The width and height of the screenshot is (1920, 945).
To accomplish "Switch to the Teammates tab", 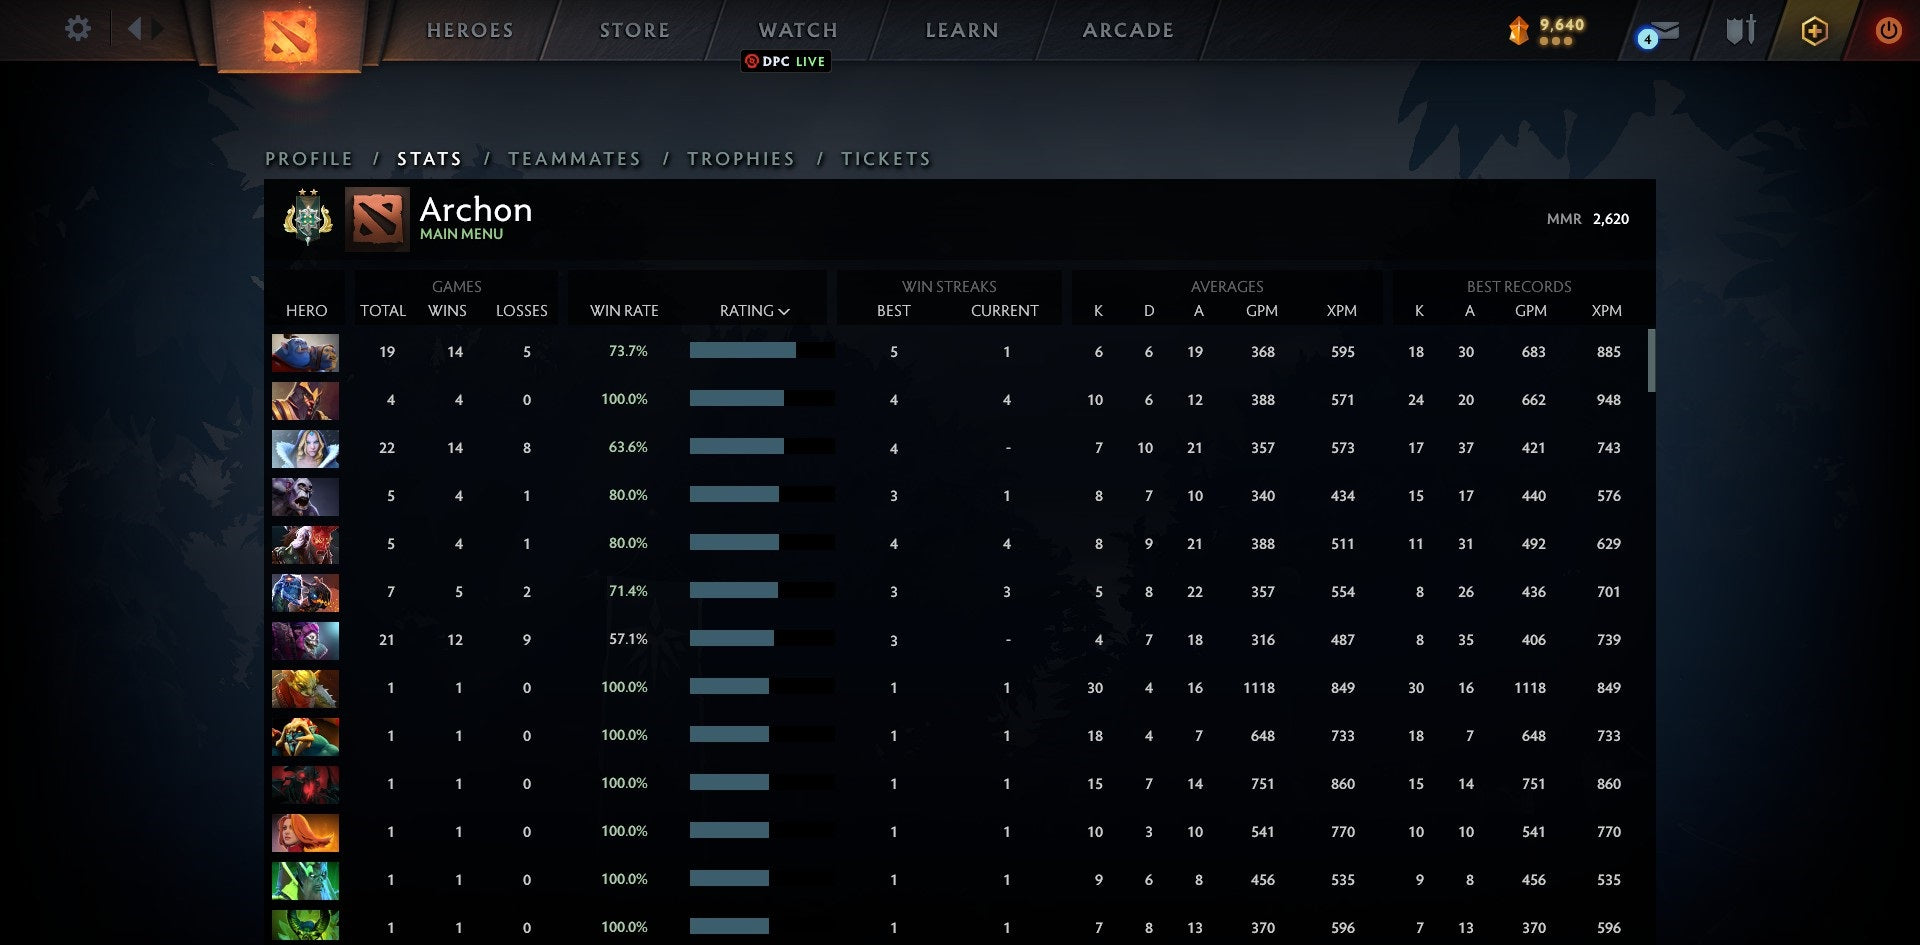I will 574,159.
